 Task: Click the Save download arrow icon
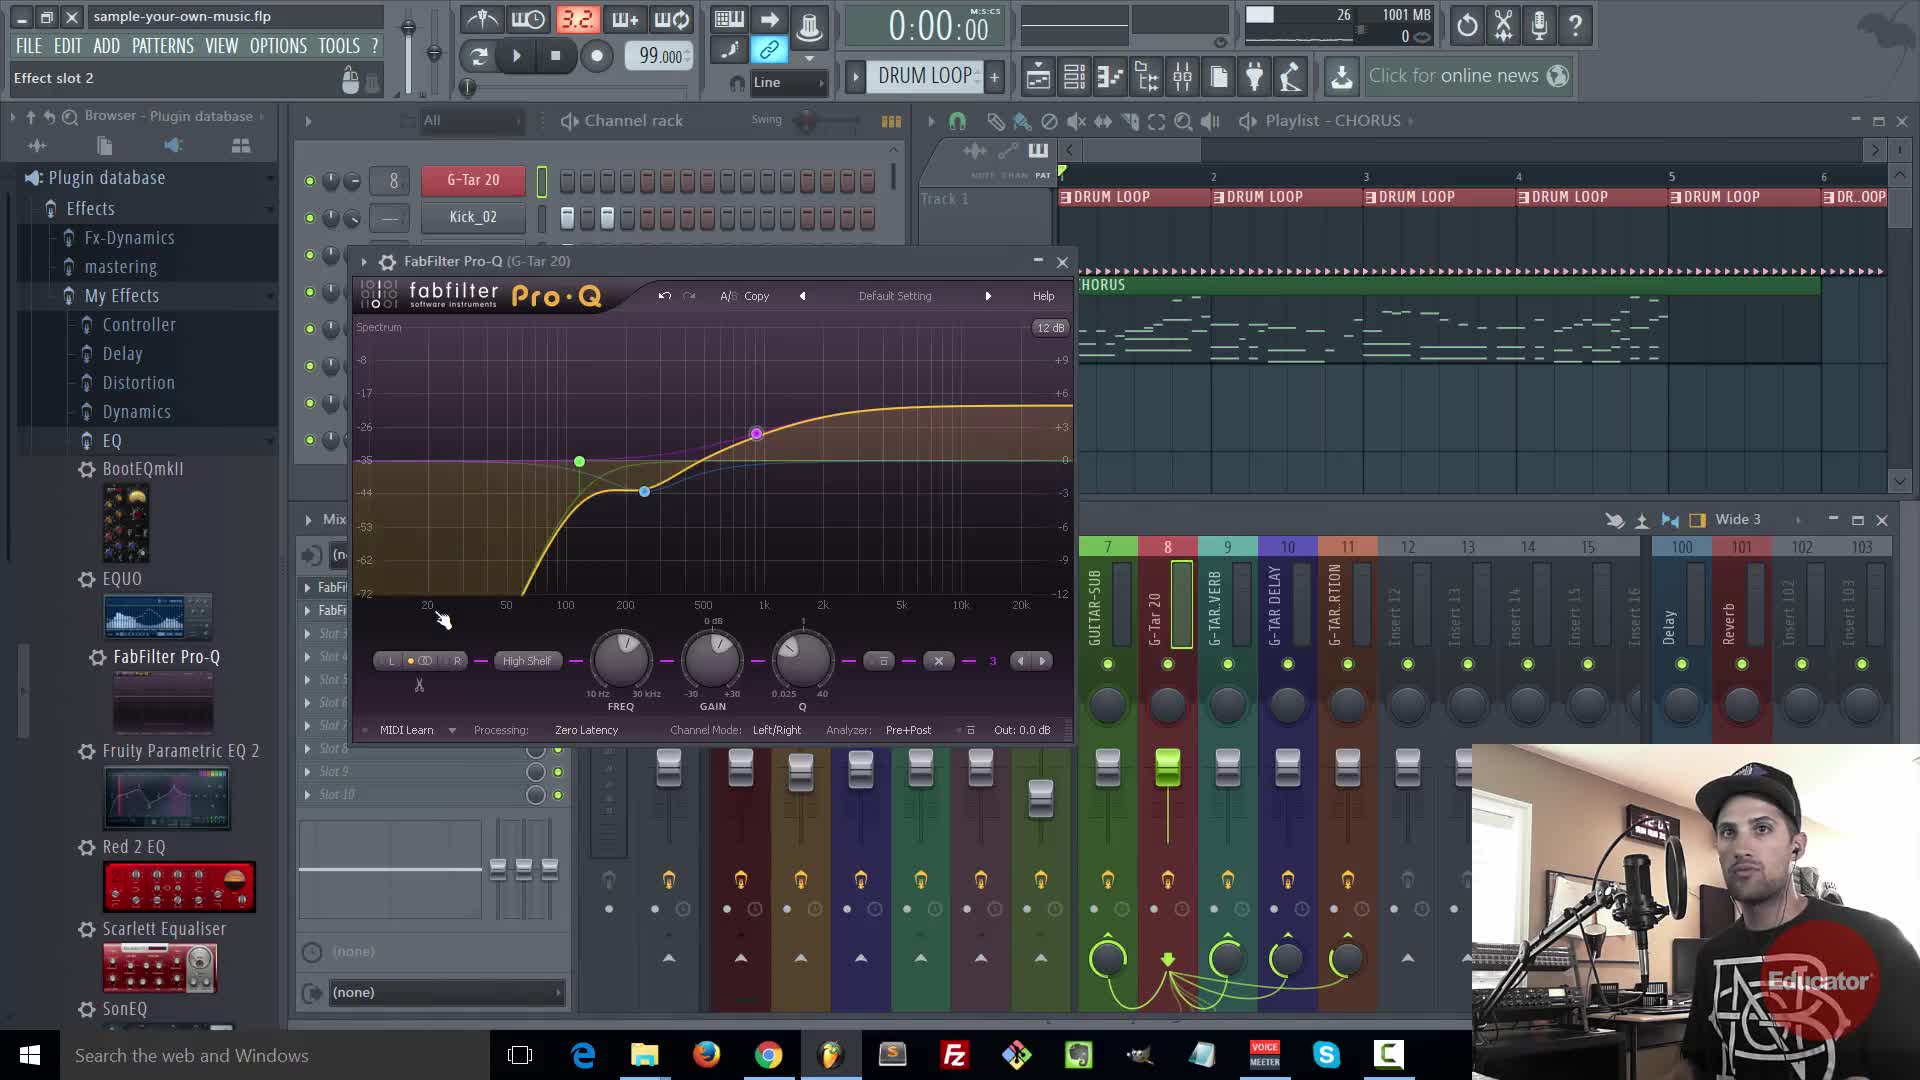pos(1342,76)
